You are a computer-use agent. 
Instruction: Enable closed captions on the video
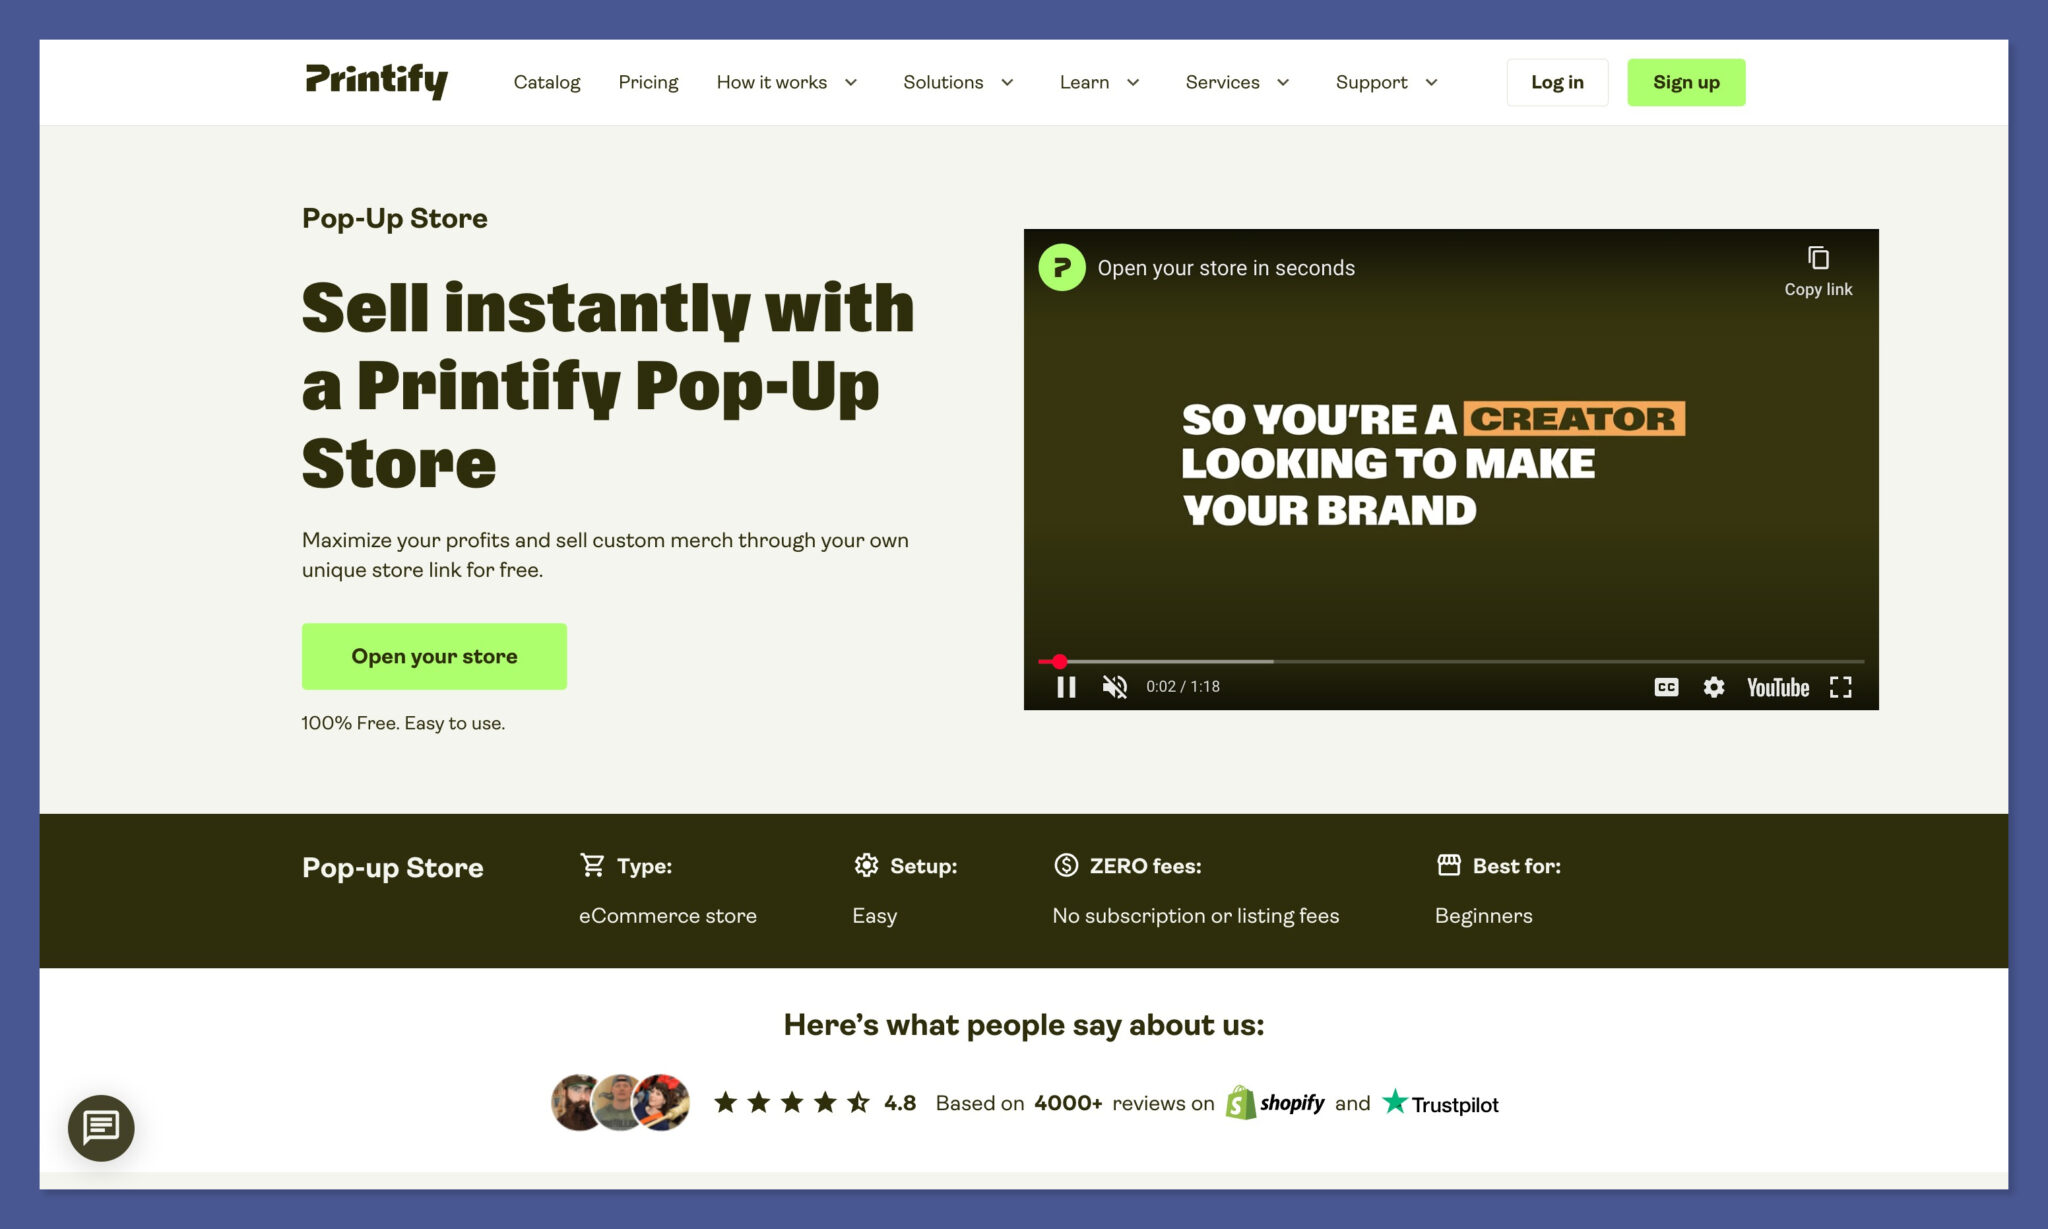[x=1666, y=687]
